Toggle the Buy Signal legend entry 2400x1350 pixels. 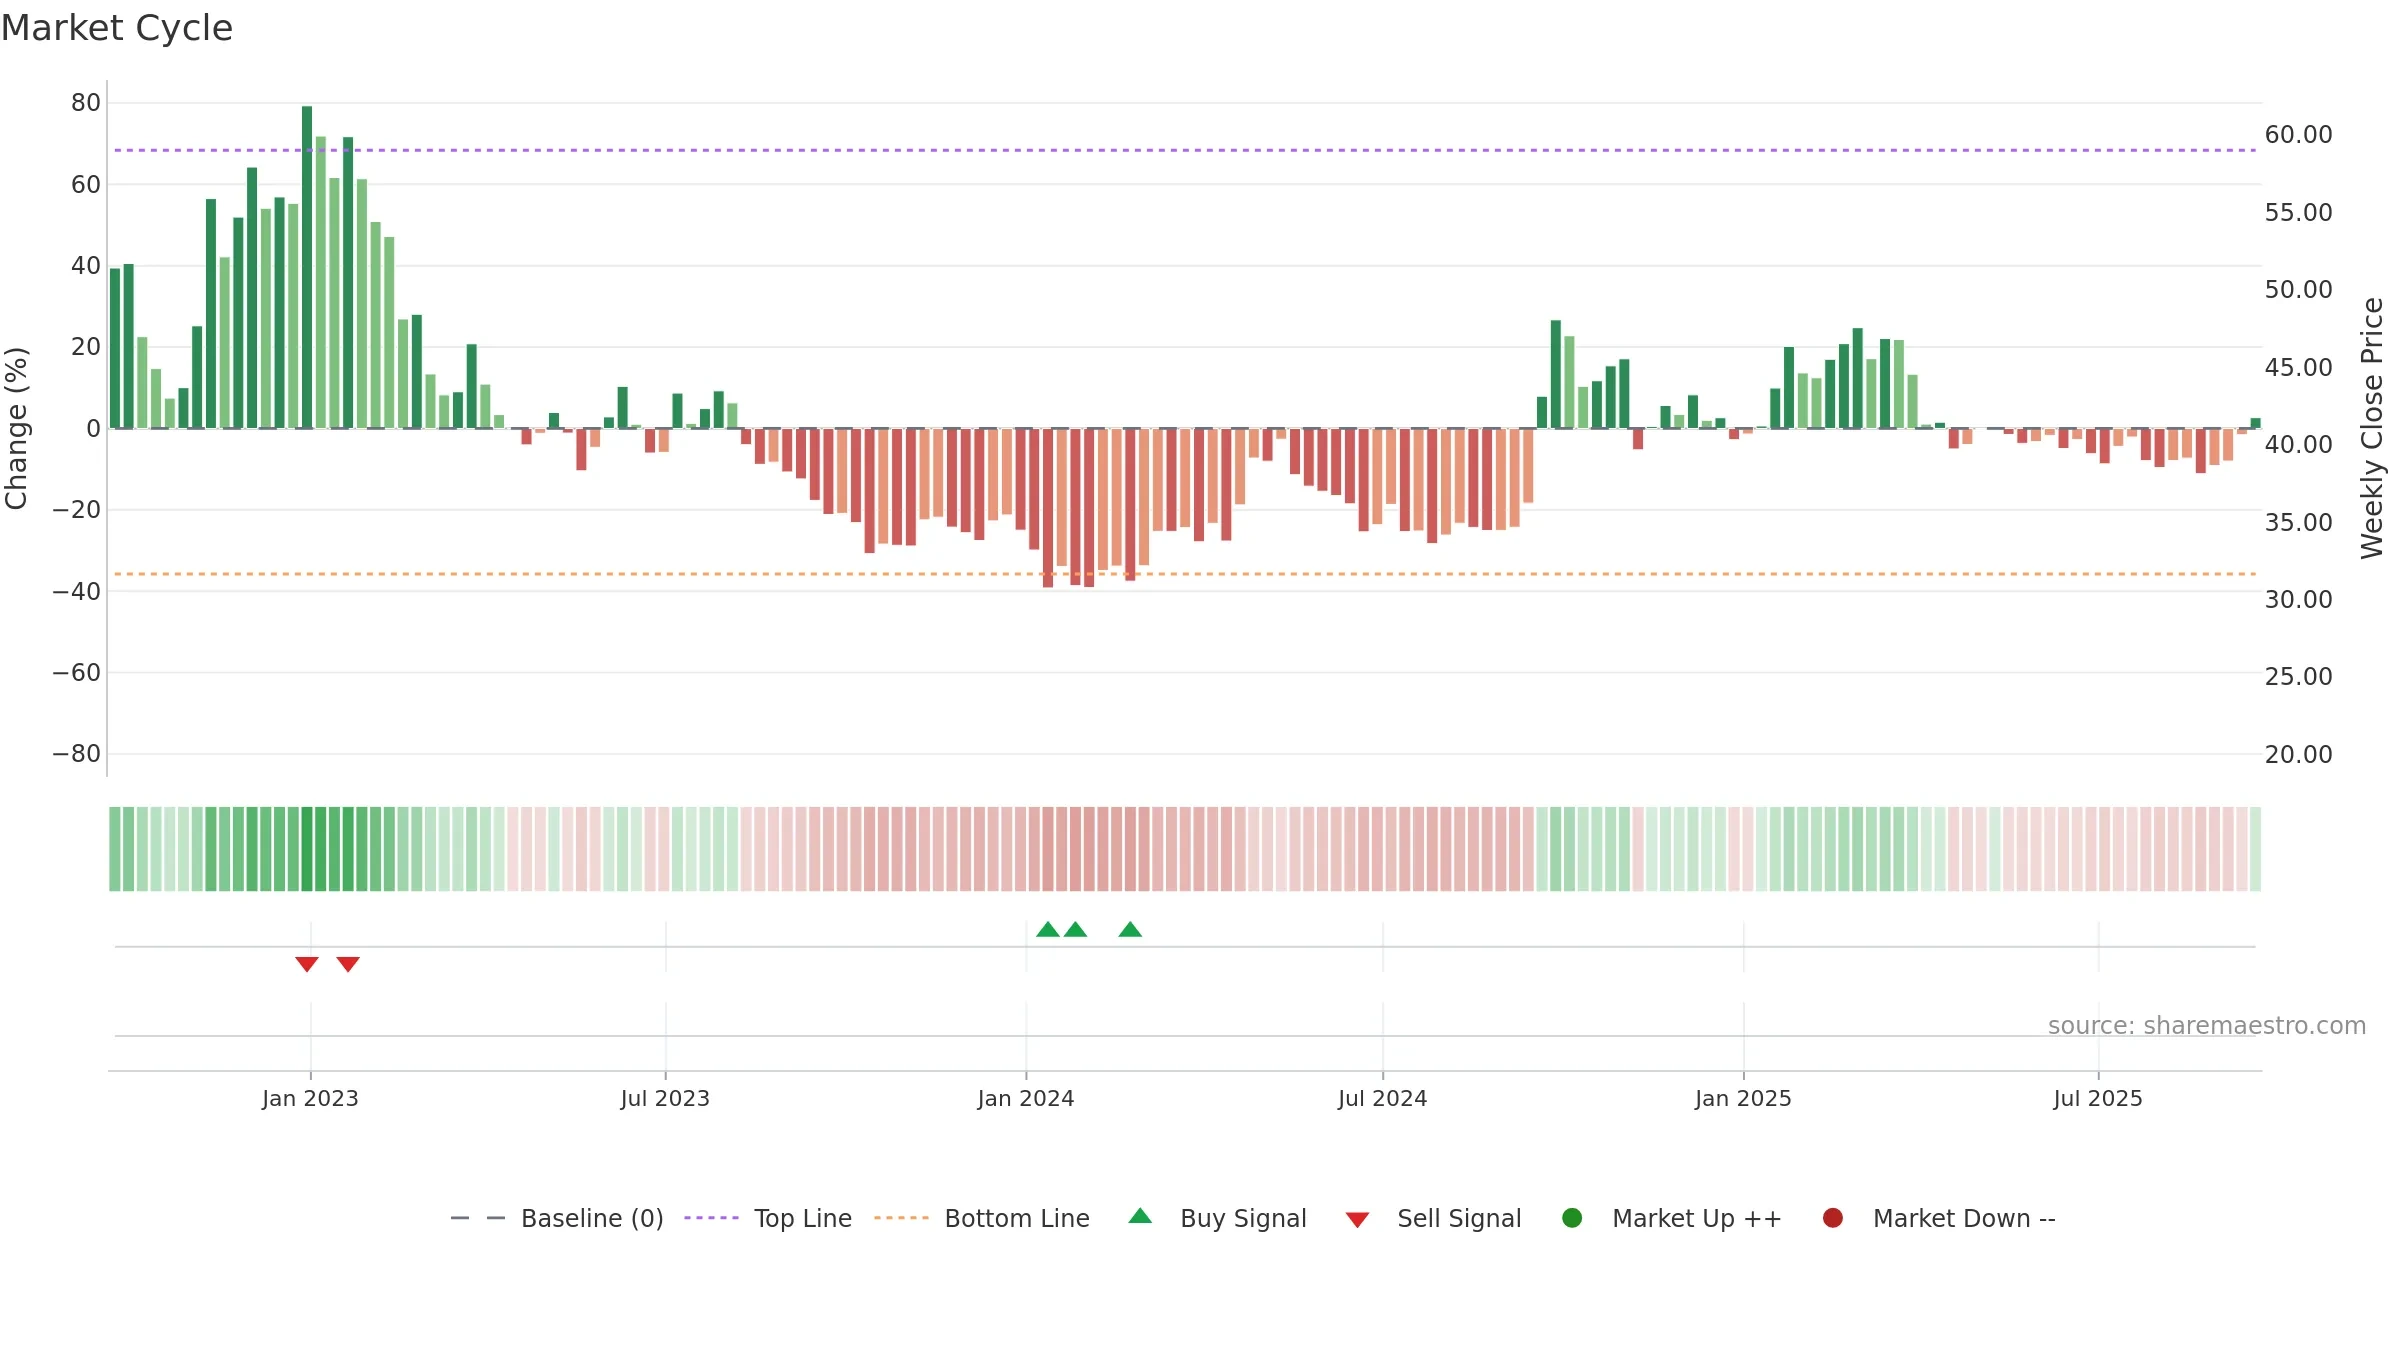point(1217,1218)
